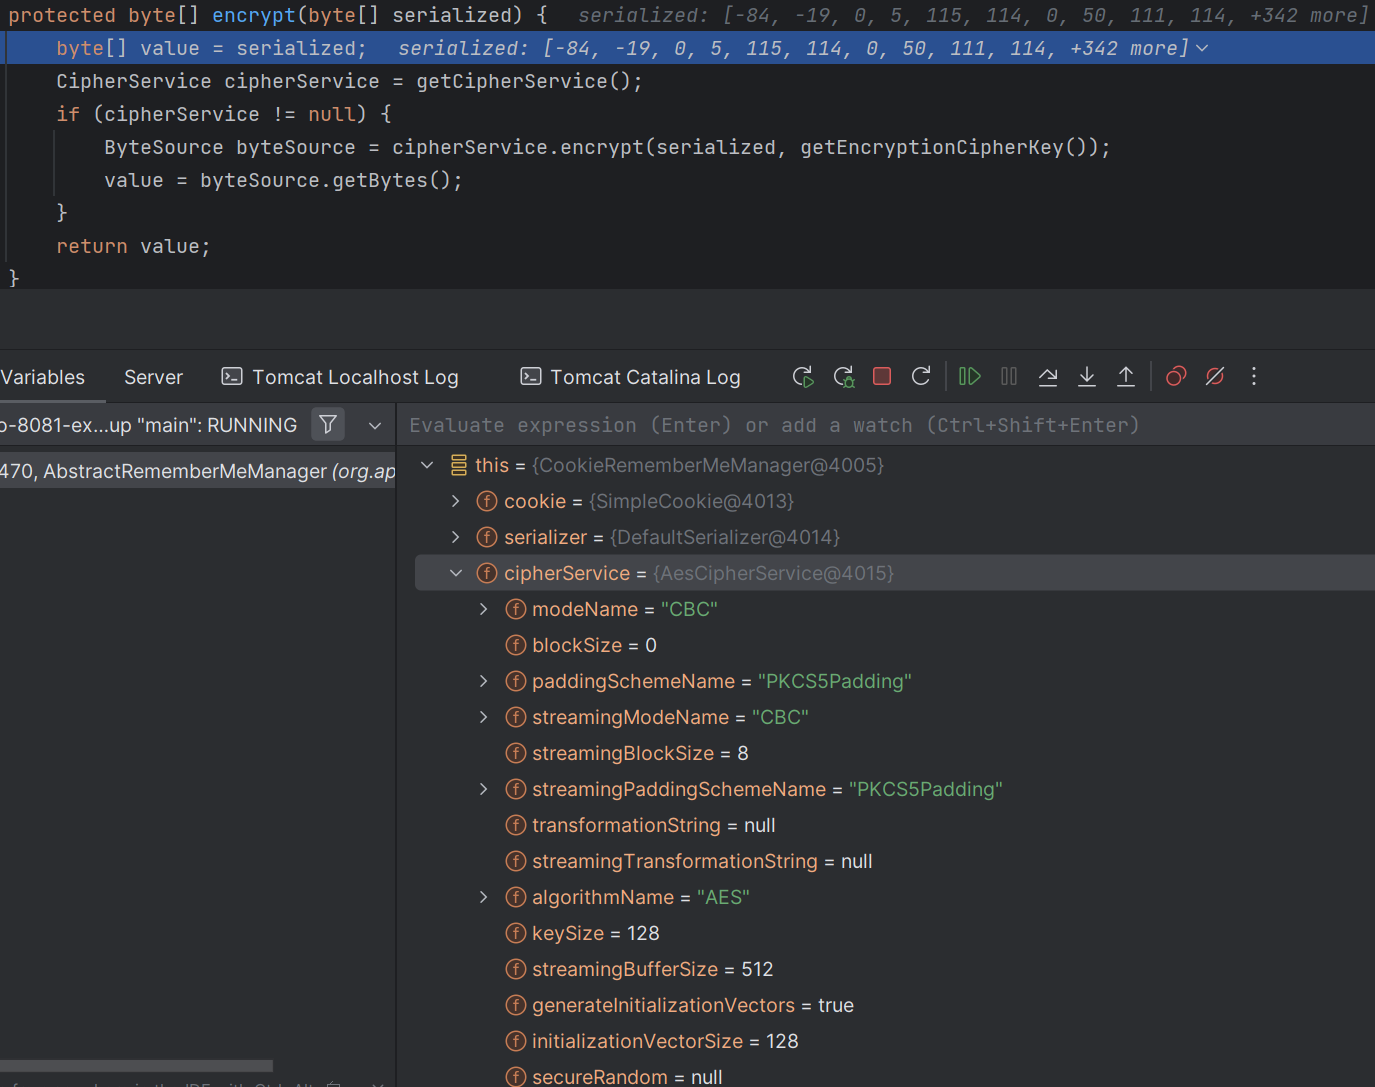Click the Step Over icon
Viewport: 1375px width, 1087px height.
pos(1048,376)
